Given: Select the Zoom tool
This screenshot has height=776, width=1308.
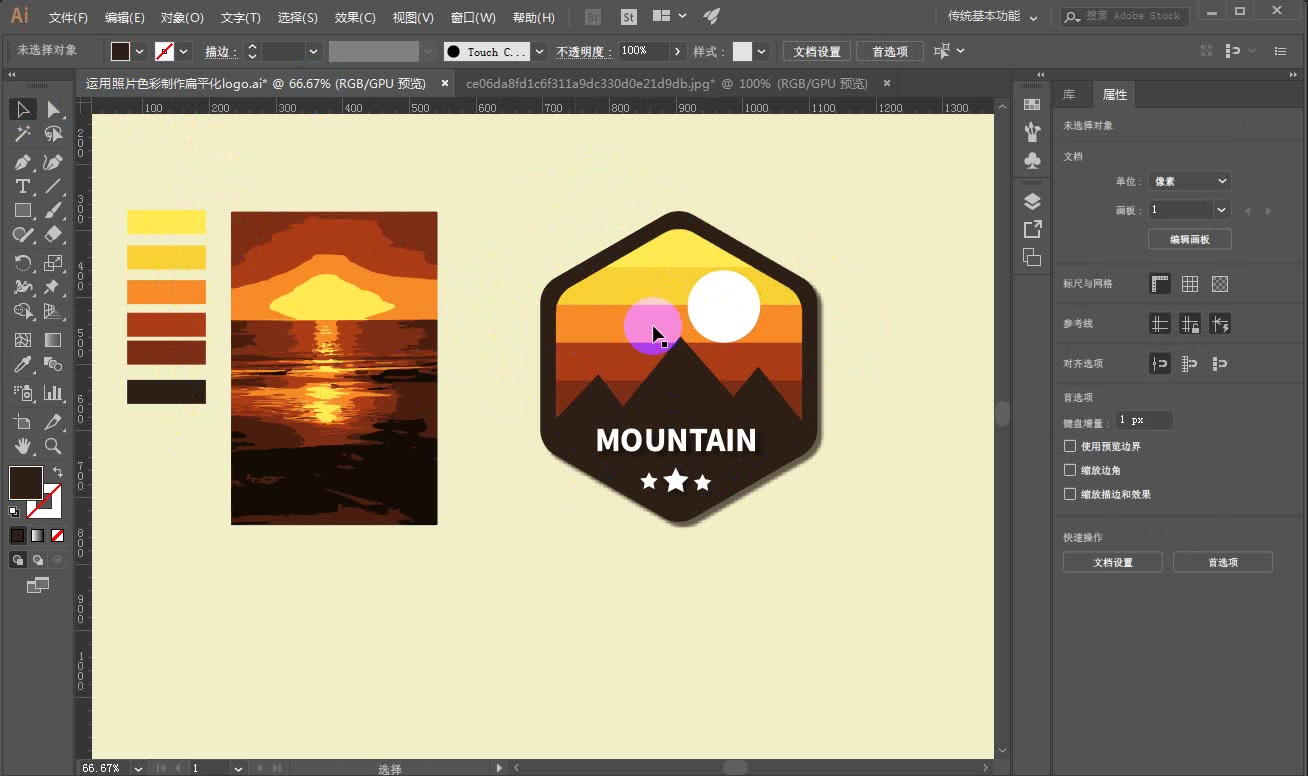Looking at the screenshot, I should click(x=53, y=446).
